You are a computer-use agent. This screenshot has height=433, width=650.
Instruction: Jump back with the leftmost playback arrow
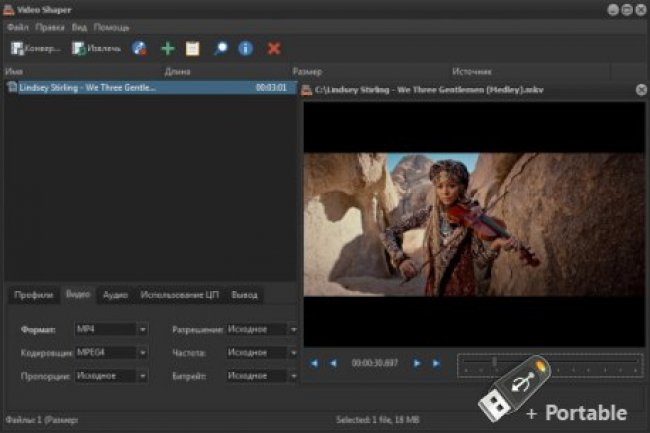pyautogui.click(x=314, y=363)
